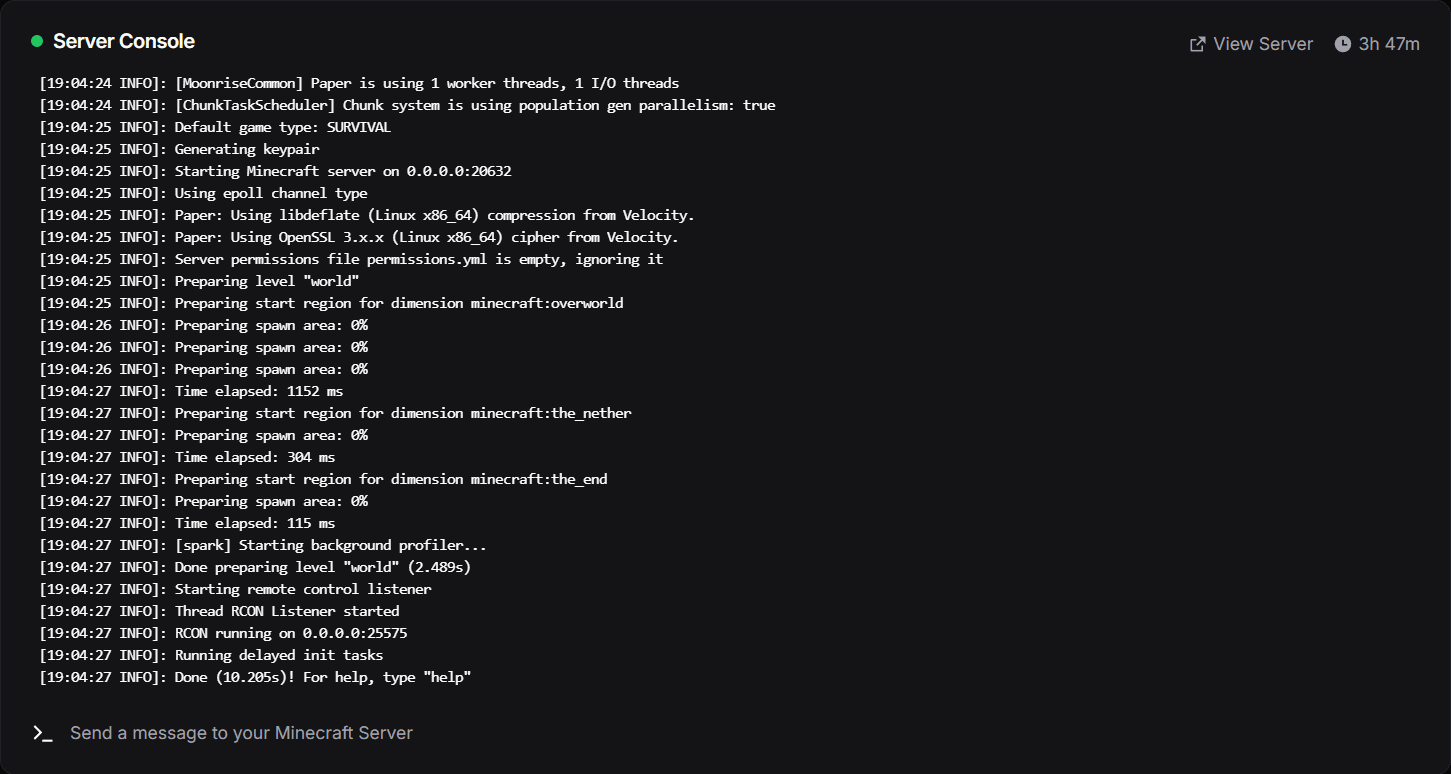
Task: Click the external link icon beside View Server
Action: click(1197, 44)
